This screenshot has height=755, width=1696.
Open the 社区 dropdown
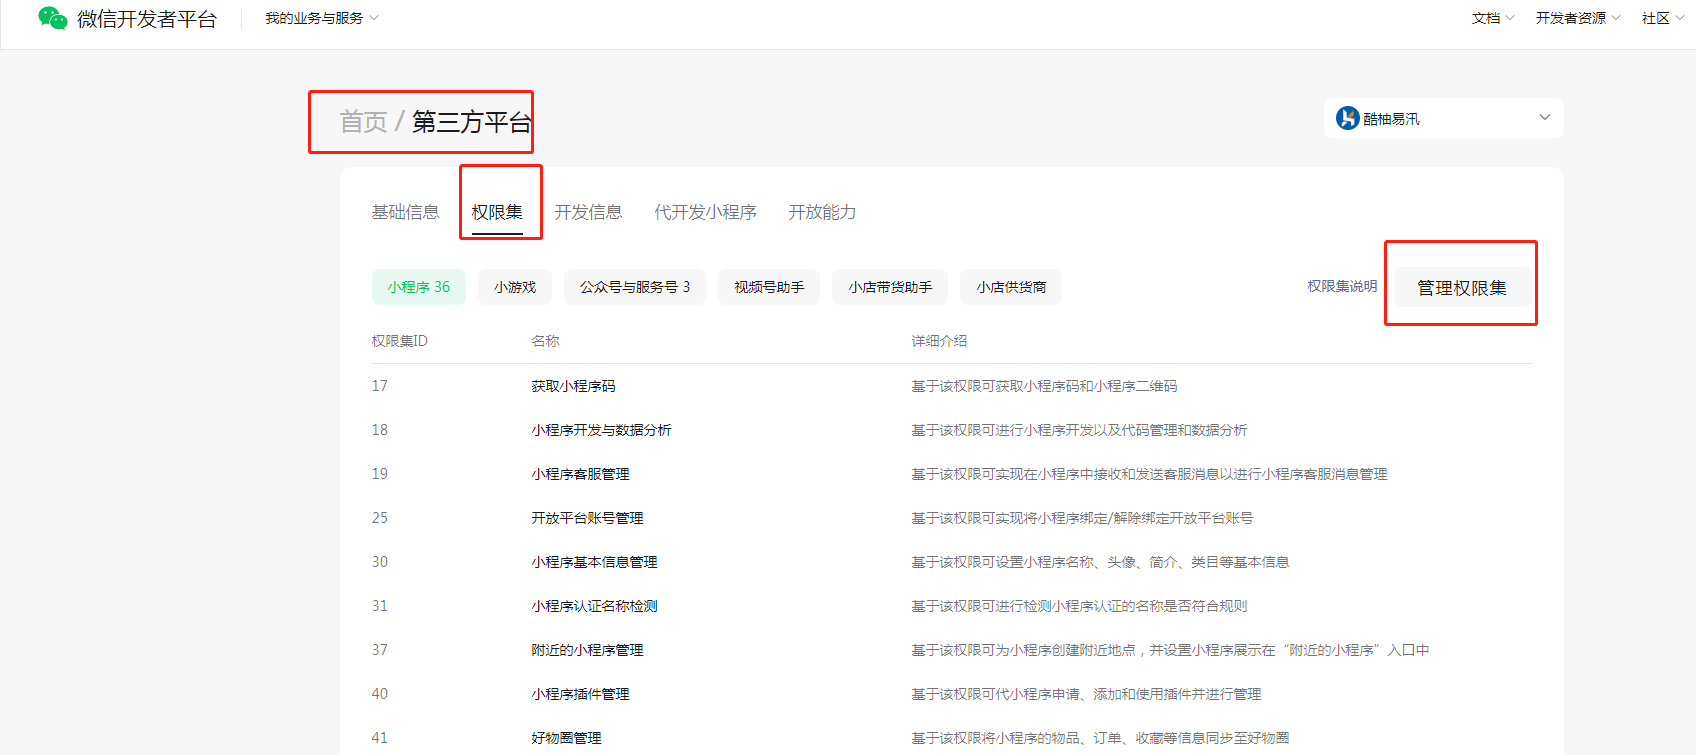point(1662,18)
